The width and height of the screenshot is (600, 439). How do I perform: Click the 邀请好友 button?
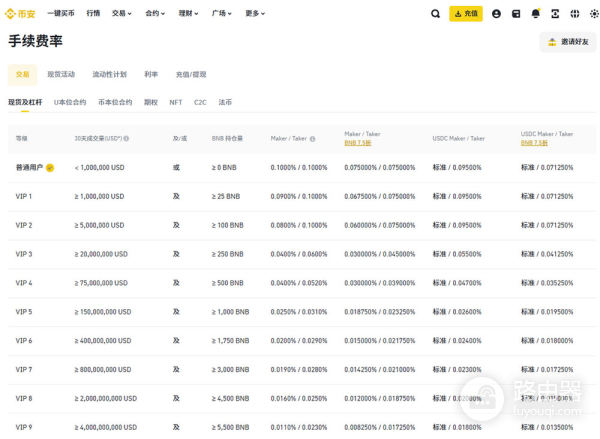point(568,42)
